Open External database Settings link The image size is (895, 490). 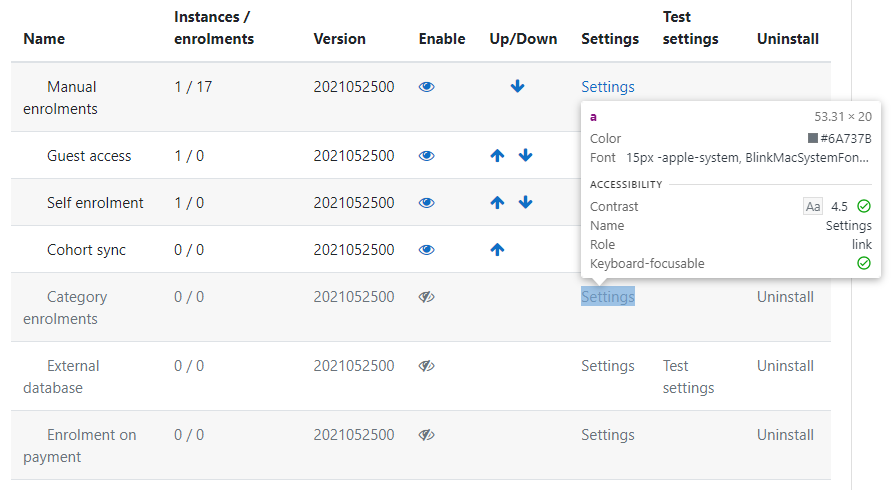(x=608, y=366)
